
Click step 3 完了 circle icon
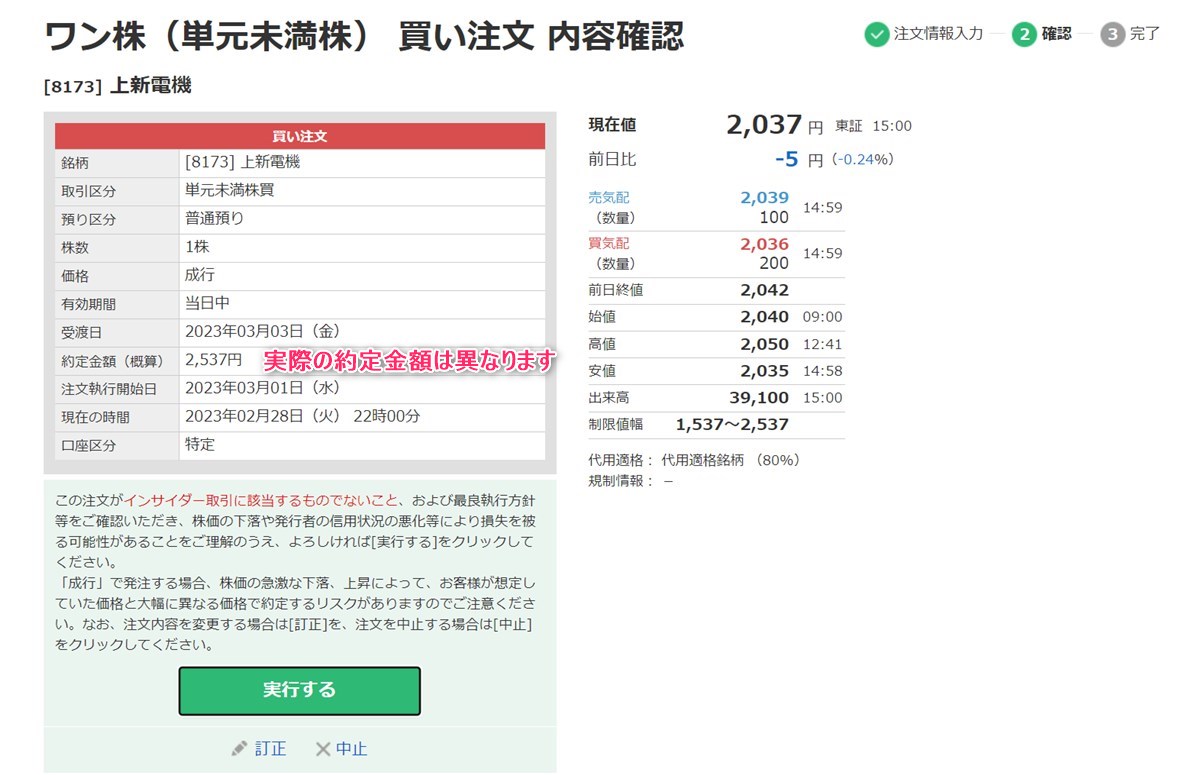[x=1112, y=34]
